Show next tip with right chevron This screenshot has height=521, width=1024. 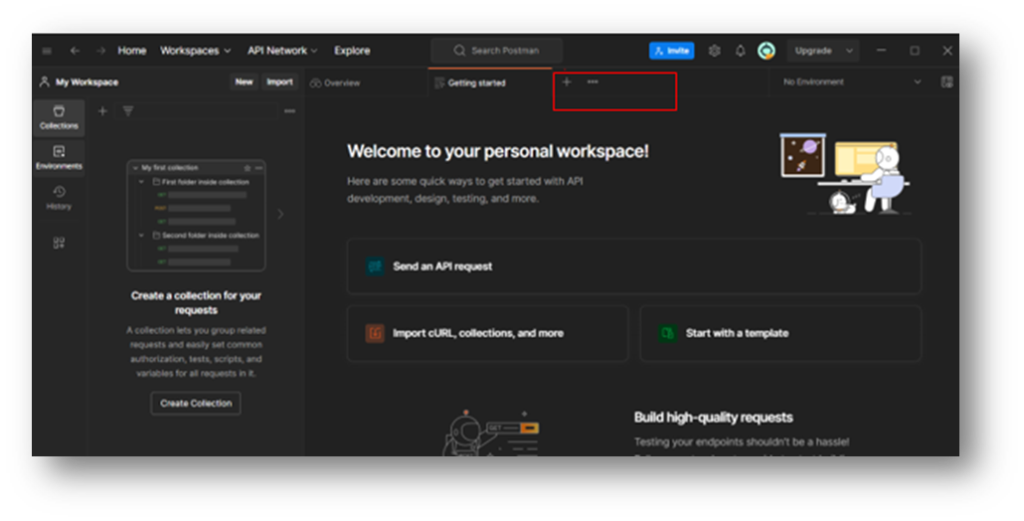(281, 214)
